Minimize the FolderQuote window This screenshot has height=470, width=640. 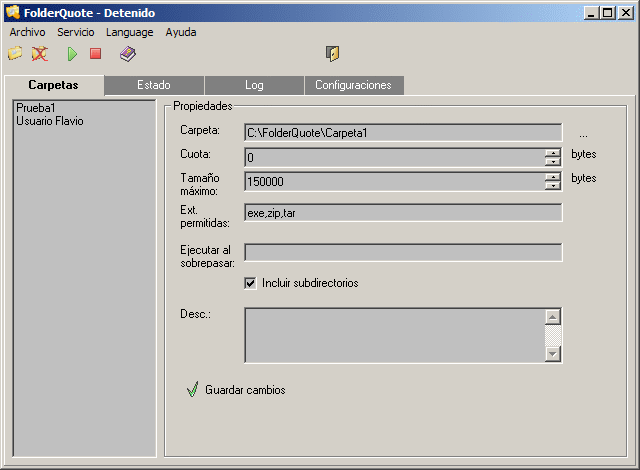[591, 13]
